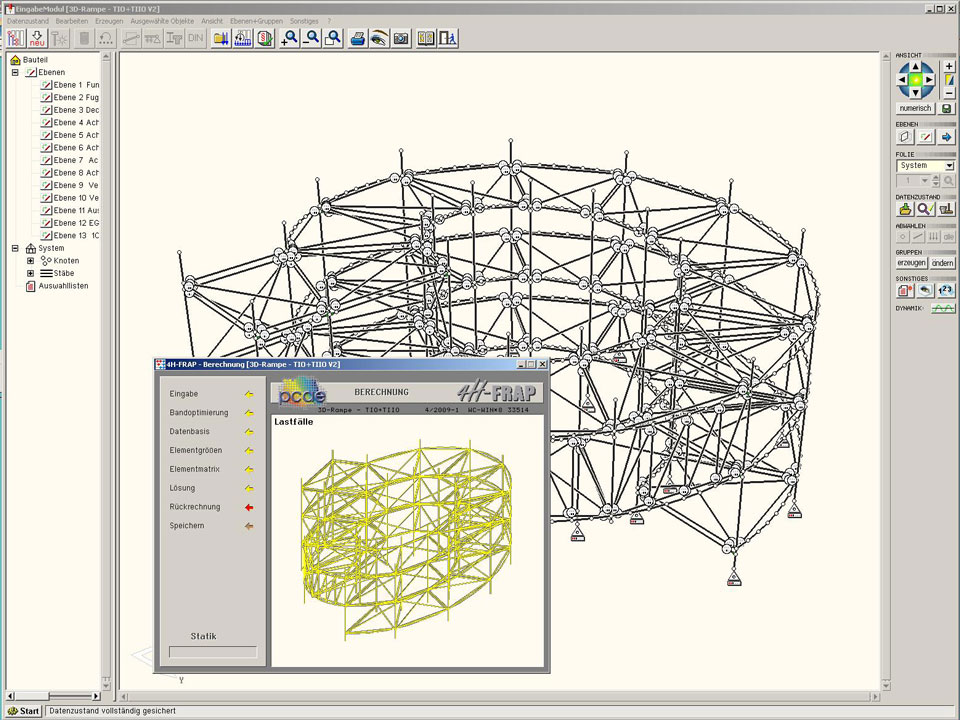Toggle the Ebene 12 layer icon
This screenshot has height=720, width=960.
[x=46, y=223]
